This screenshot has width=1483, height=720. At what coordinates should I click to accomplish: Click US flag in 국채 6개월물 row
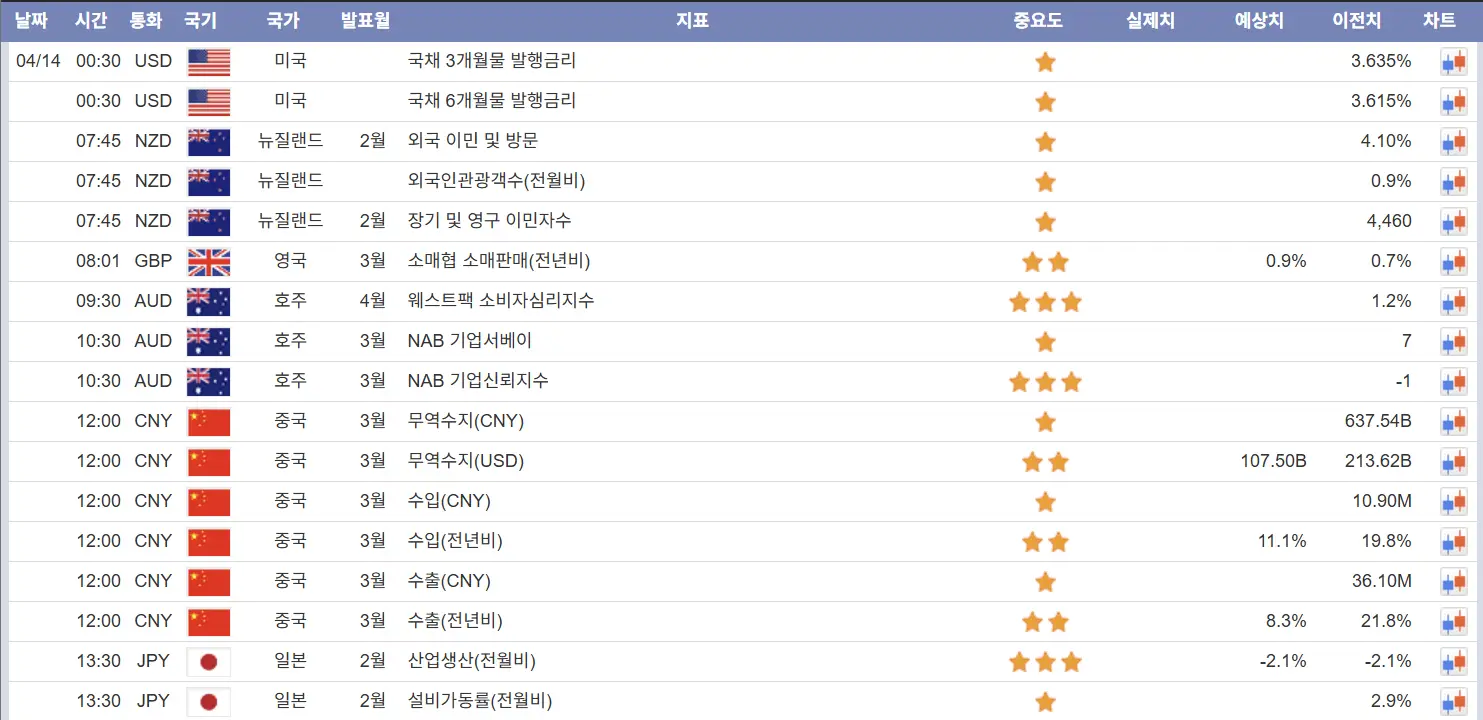209,102
